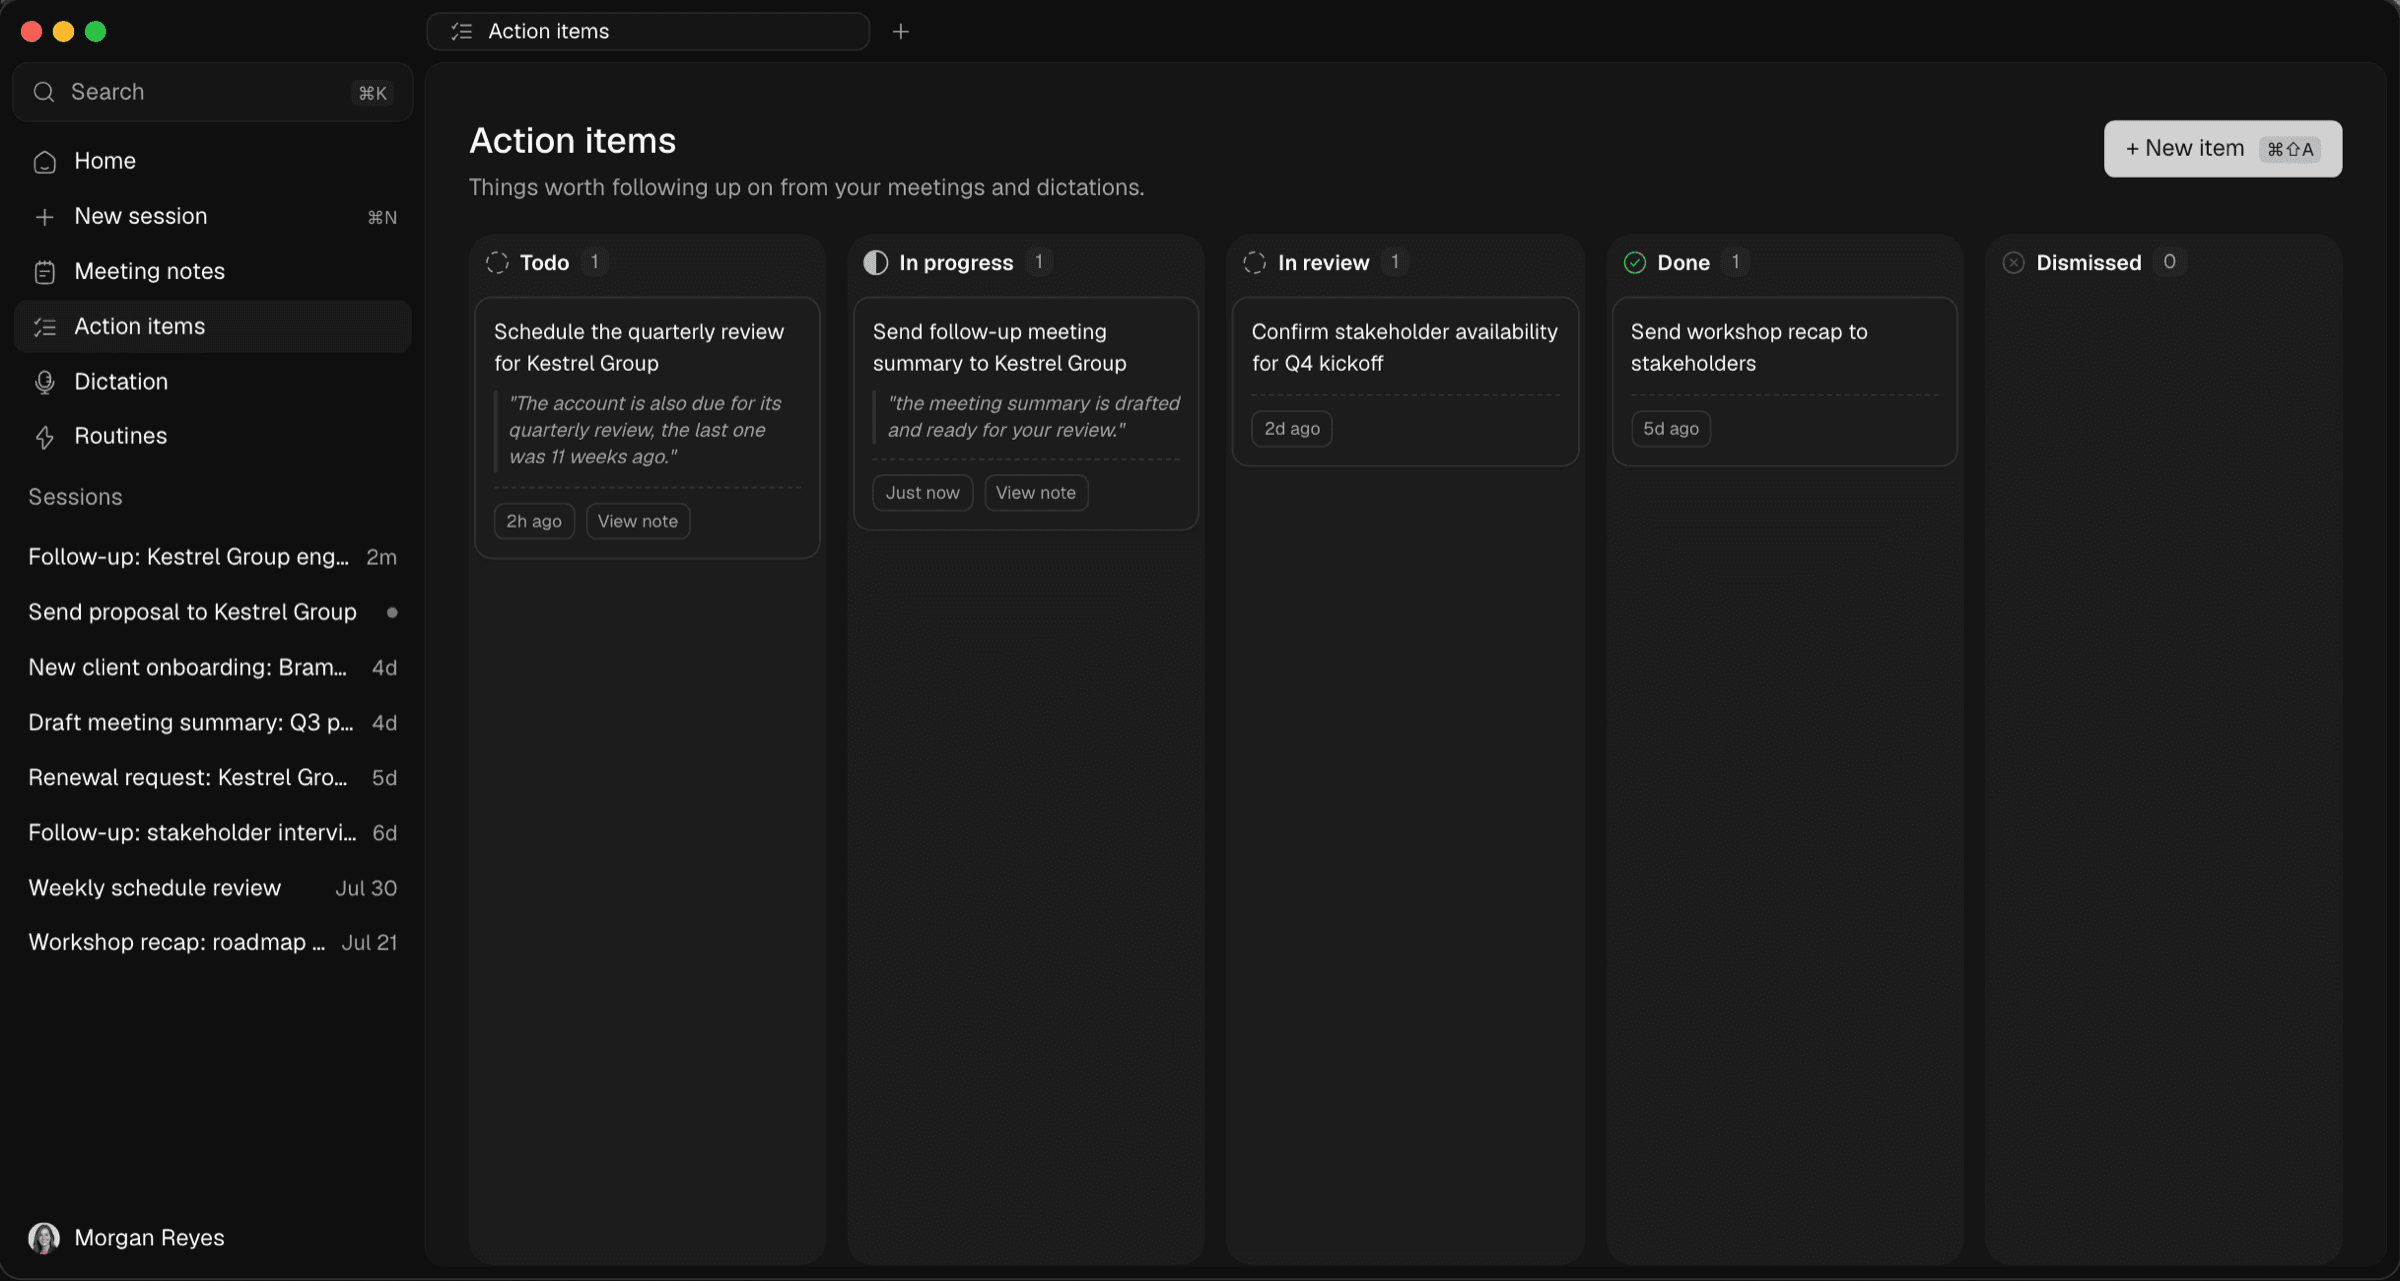
Task: Go to Meeting notes in the sidebar
Action: [x=213, y=271]
